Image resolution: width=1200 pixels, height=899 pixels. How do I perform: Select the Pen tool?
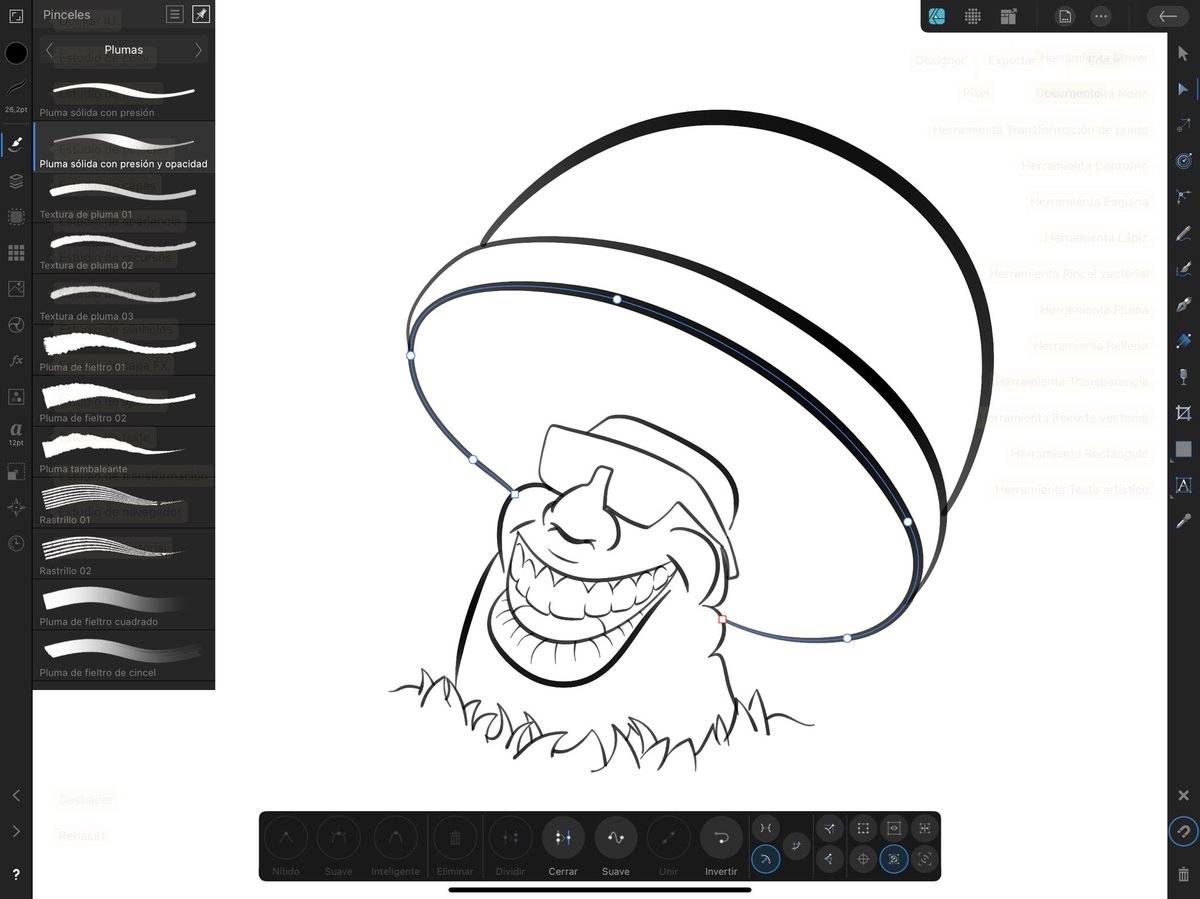point(1184,305)
